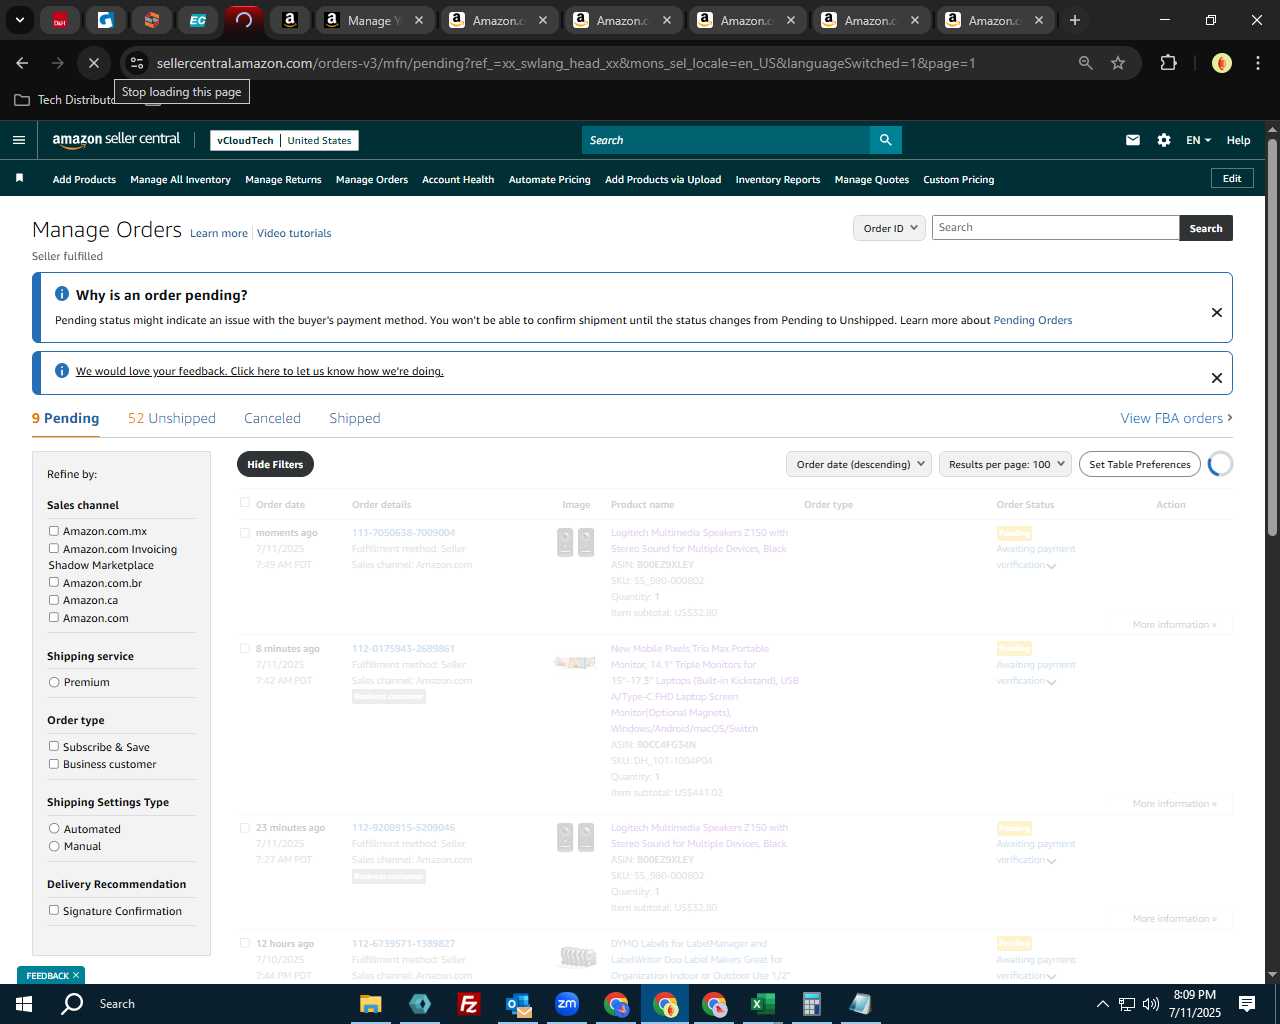Check the Subscribe & Save order type
1280x1024 pixels.
click(x=54, y=746)
